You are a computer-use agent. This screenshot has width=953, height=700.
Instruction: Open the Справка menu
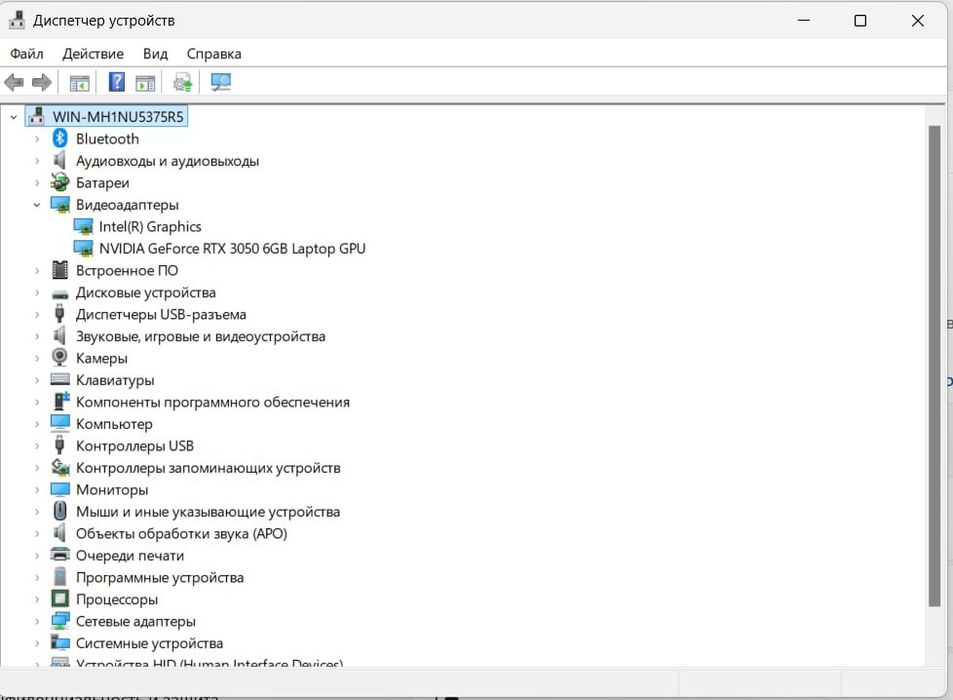(x=214, y=54)
